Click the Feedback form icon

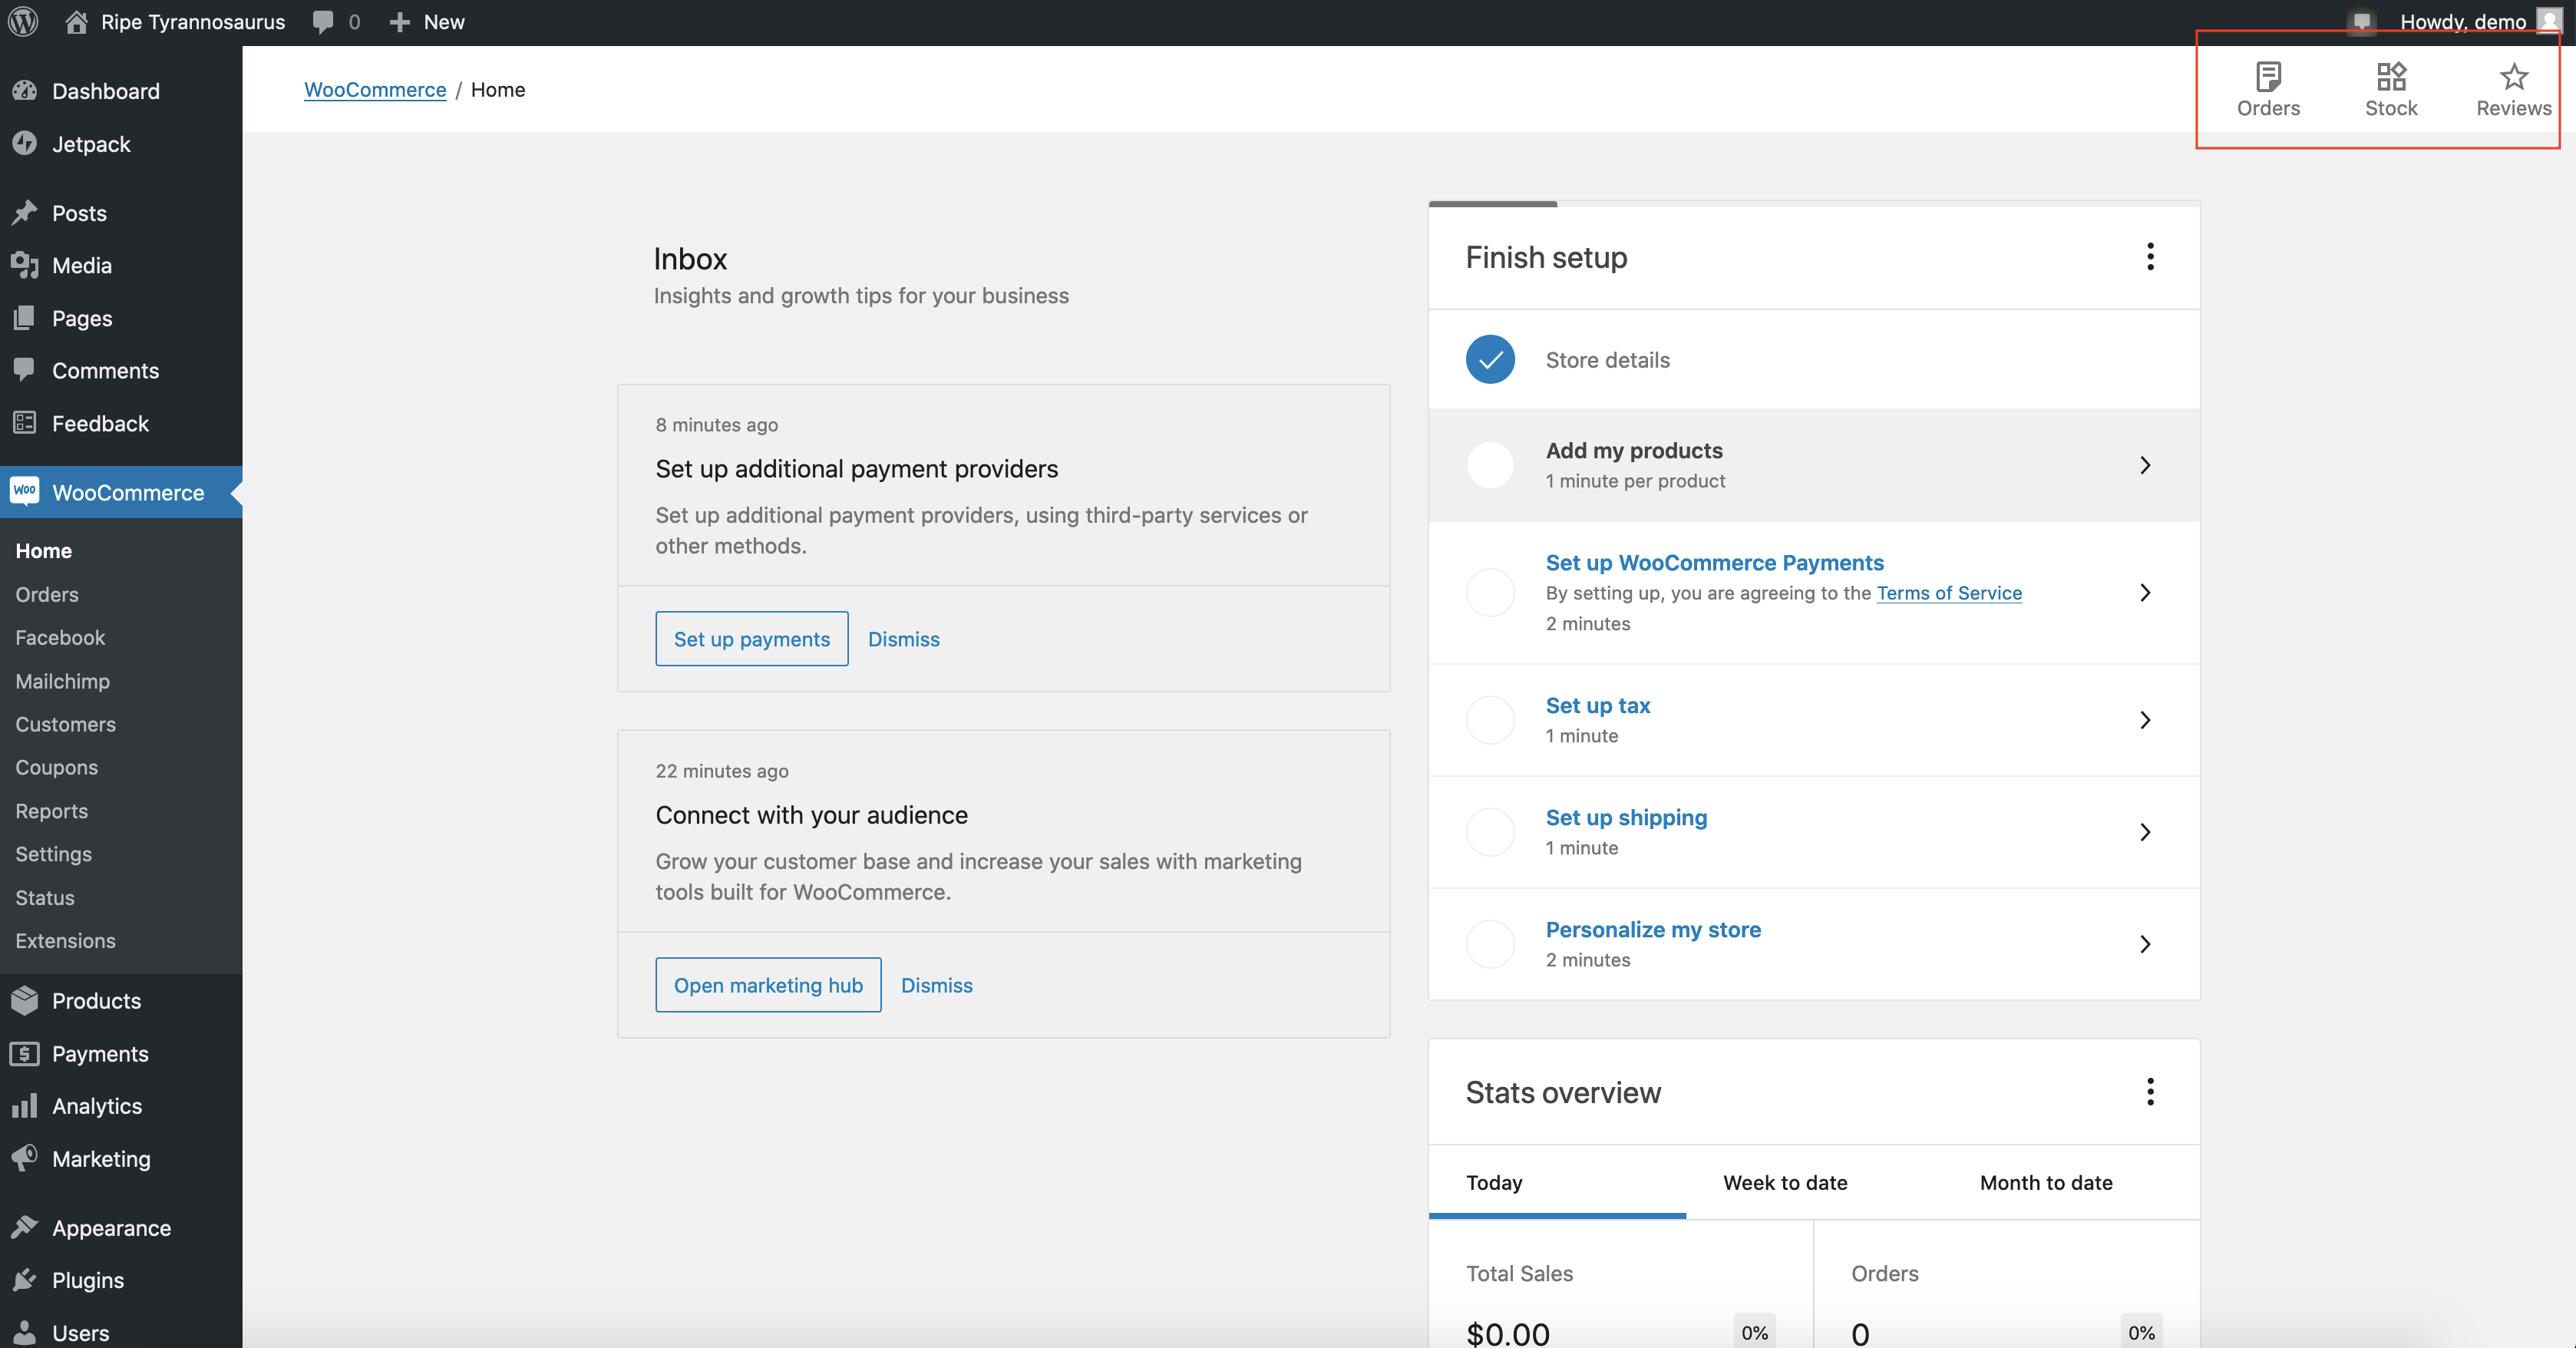pyautogui.click(x=25, y=423)
